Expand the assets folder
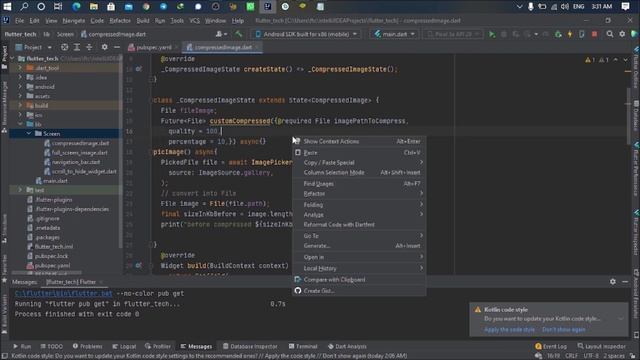 (20, 96)
